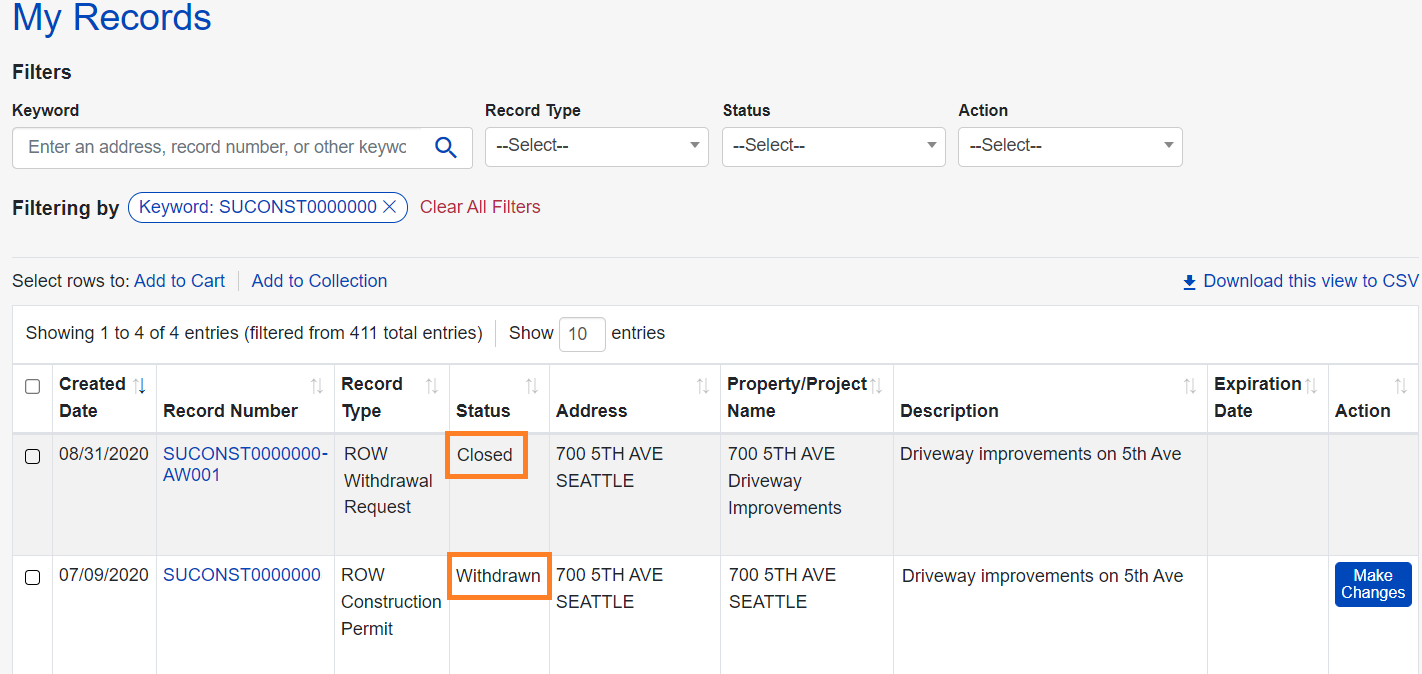Click the Clear All Filters link

click(x=480, y=207)
